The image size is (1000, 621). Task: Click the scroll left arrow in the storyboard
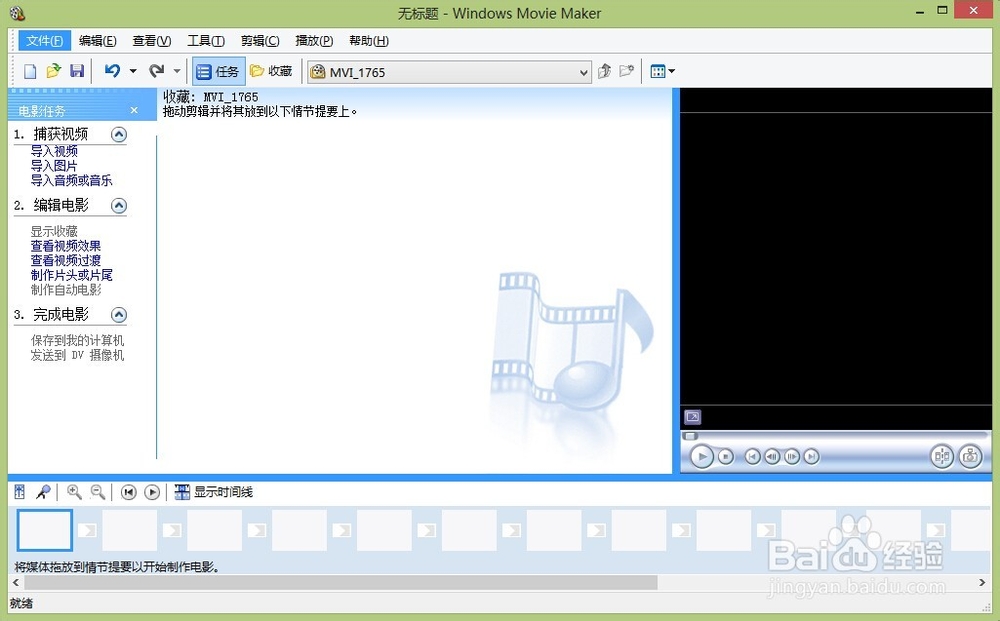coord(16,583)
